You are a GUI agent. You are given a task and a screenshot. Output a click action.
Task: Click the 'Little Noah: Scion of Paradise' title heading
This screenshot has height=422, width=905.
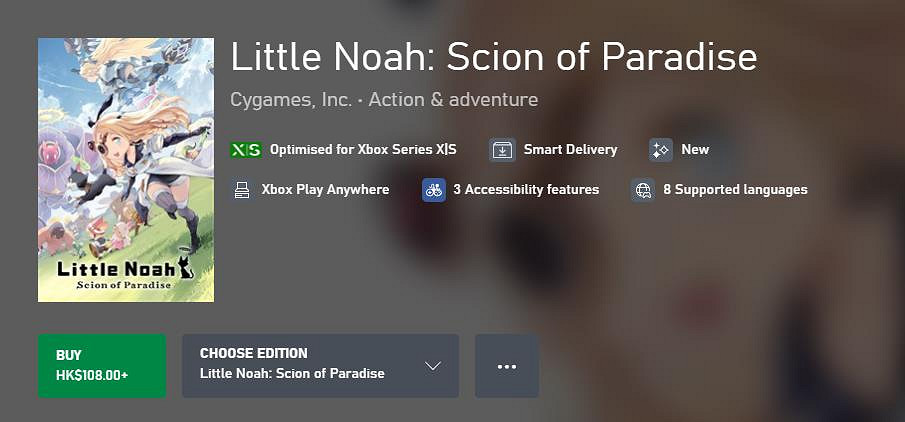click(x=494, y=57)
